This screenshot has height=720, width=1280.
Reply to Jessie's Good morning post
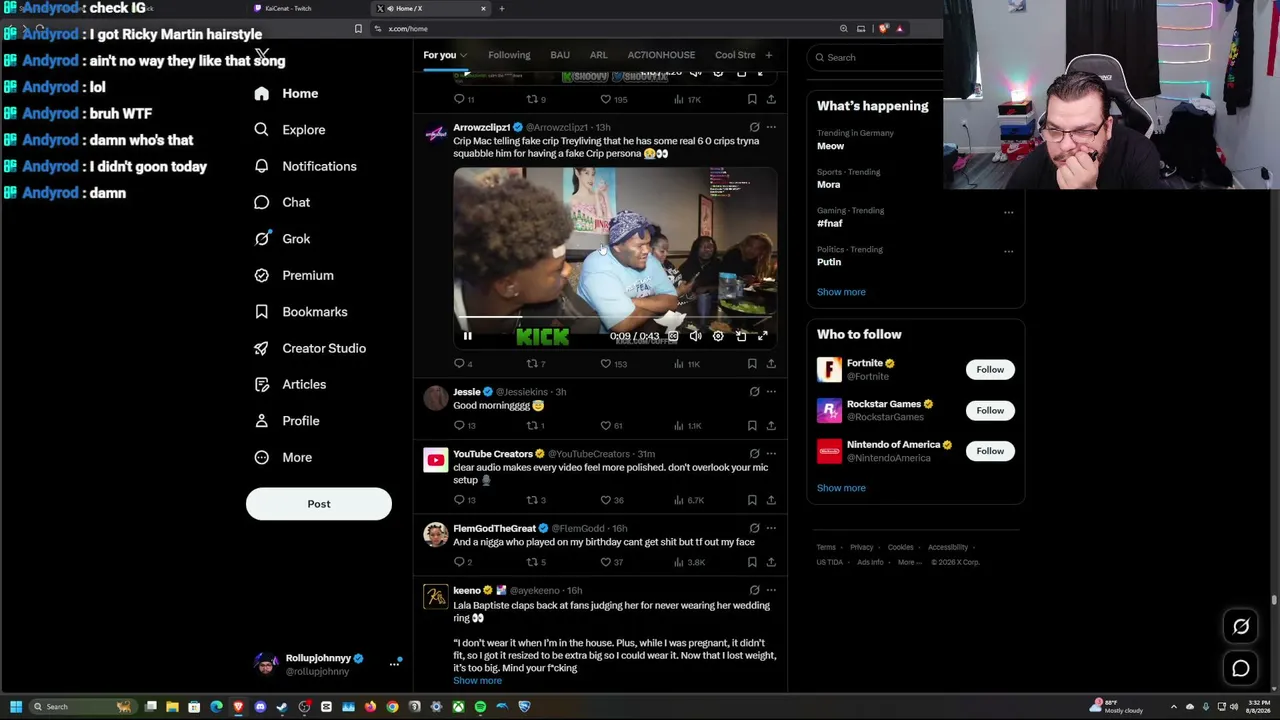coord(459,426)
